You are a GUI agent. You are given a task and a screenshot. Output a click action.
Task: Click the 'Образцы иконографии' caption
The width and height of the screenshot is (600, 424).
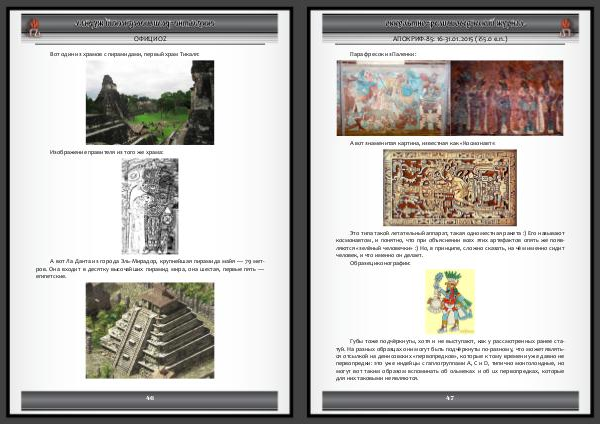(375, 263)
